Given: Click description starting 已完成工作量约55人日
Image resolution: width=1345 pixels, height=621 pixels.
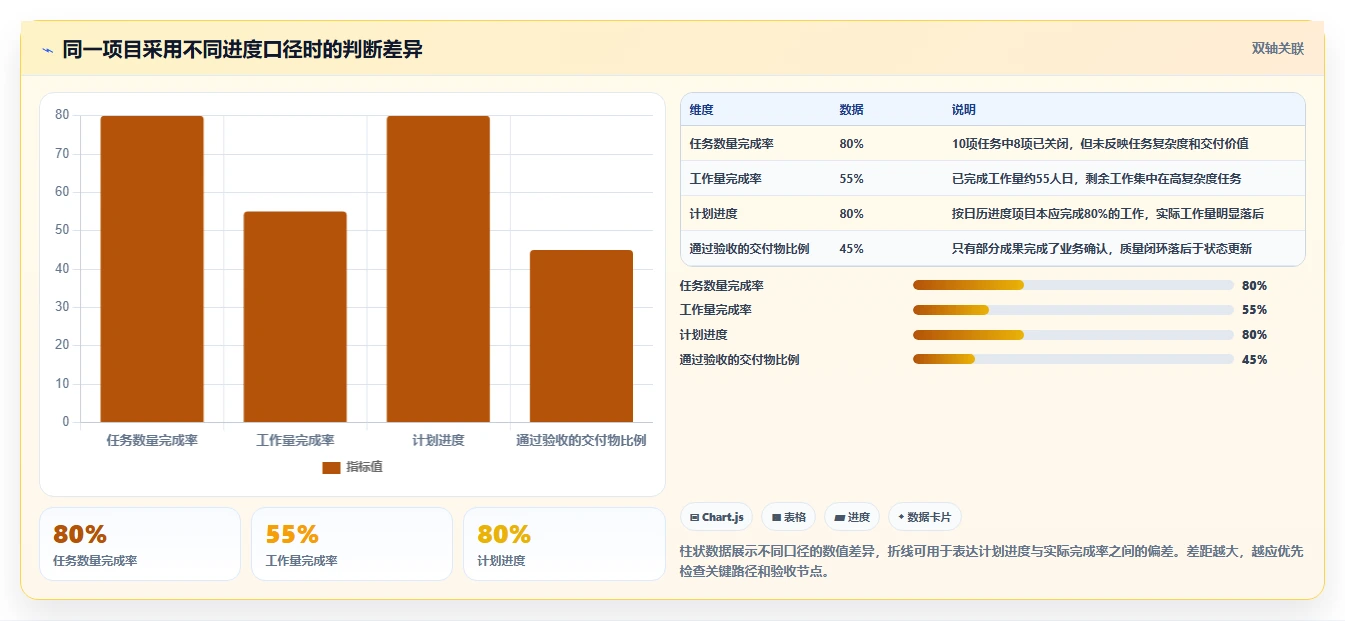Looking at the screenshot, I should [x=1097, y=179].
